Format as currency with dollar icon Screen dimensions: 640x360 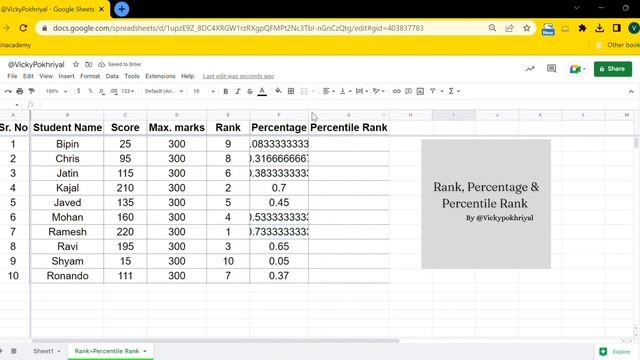78,91
